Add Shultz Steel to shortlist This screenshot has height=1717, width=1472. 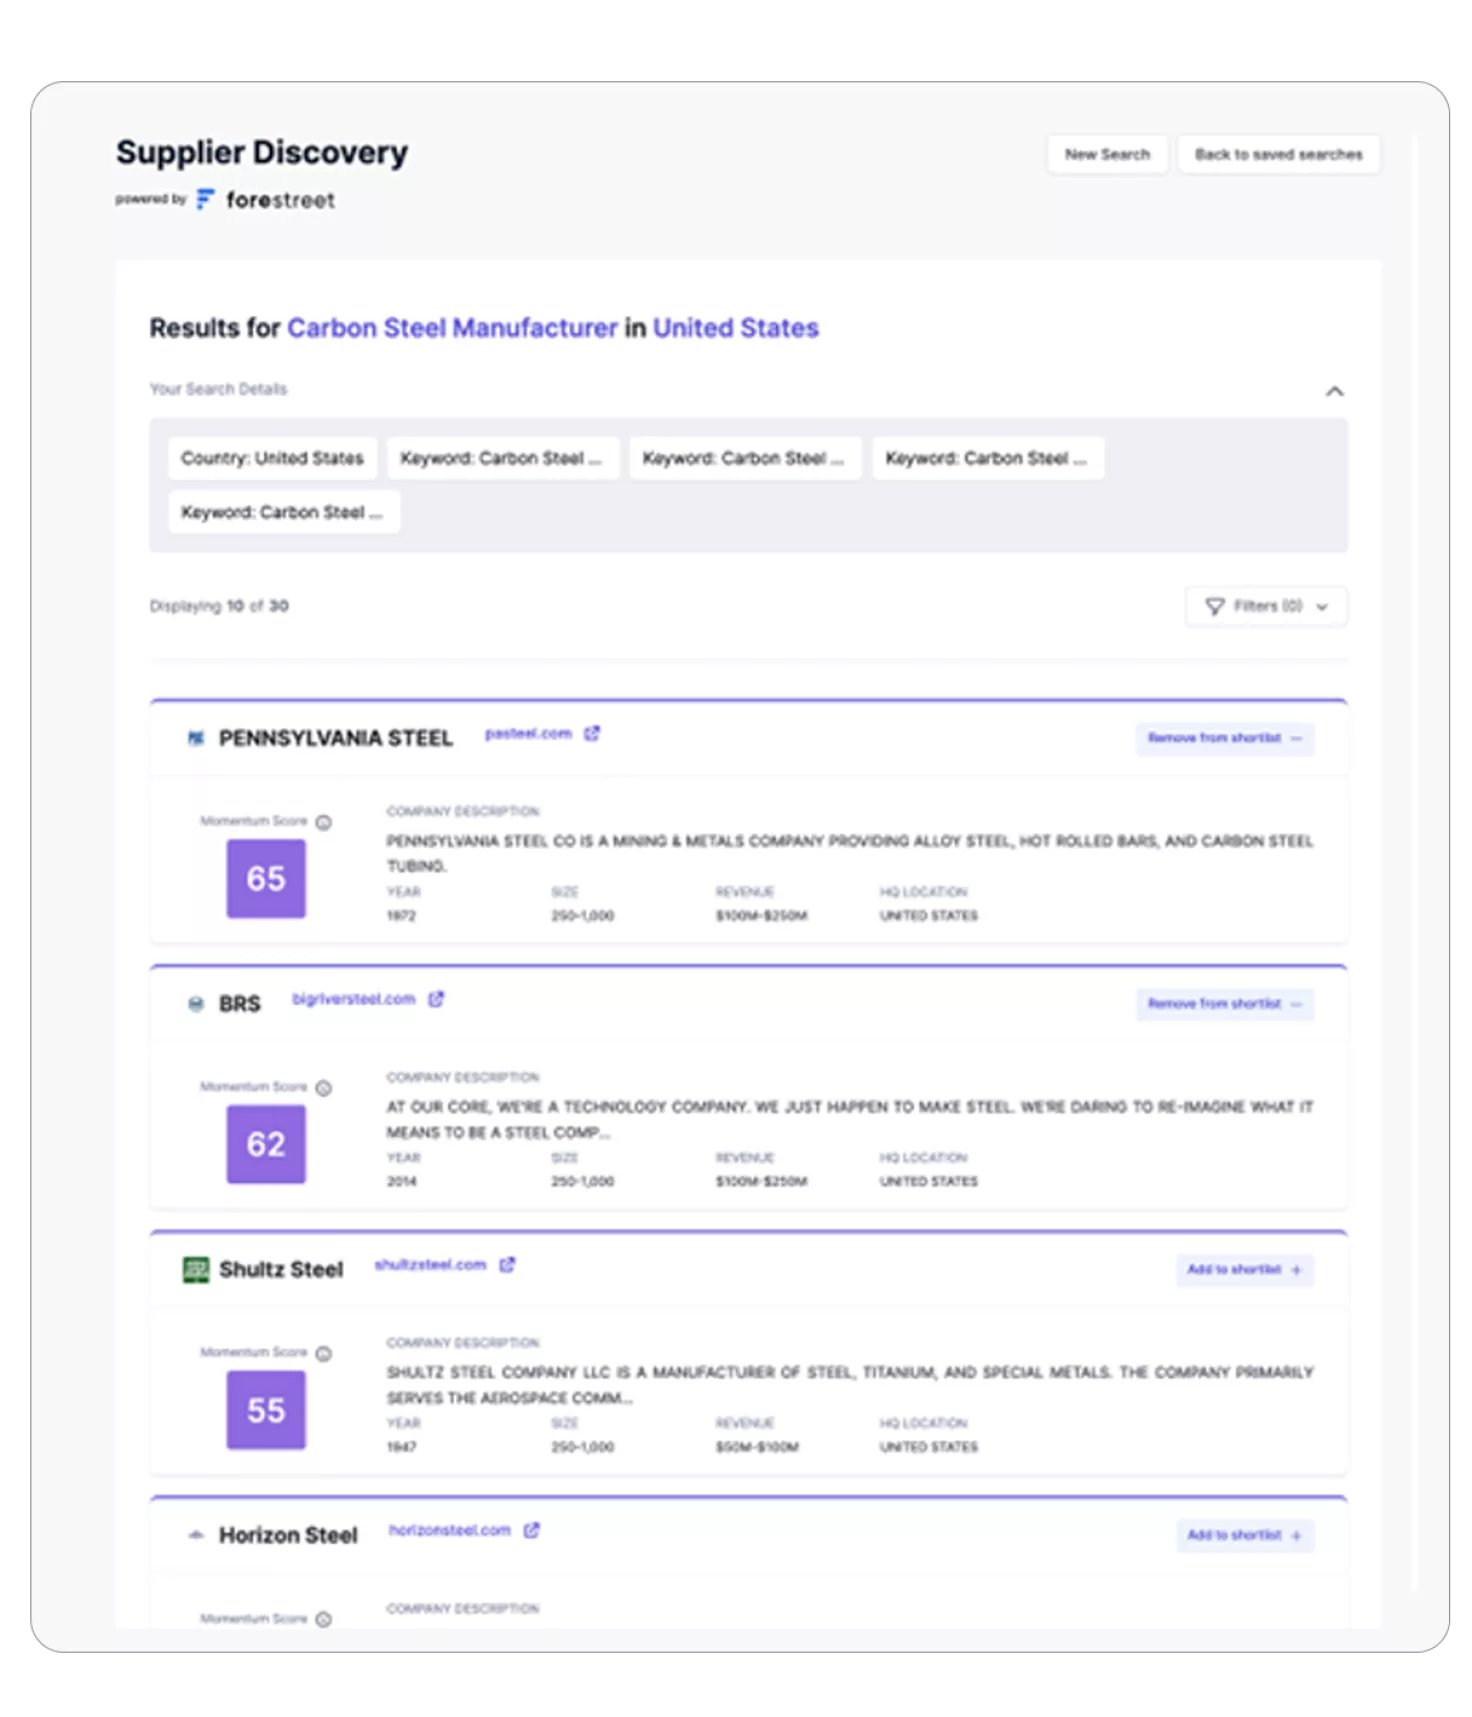coord(1244,1270)
